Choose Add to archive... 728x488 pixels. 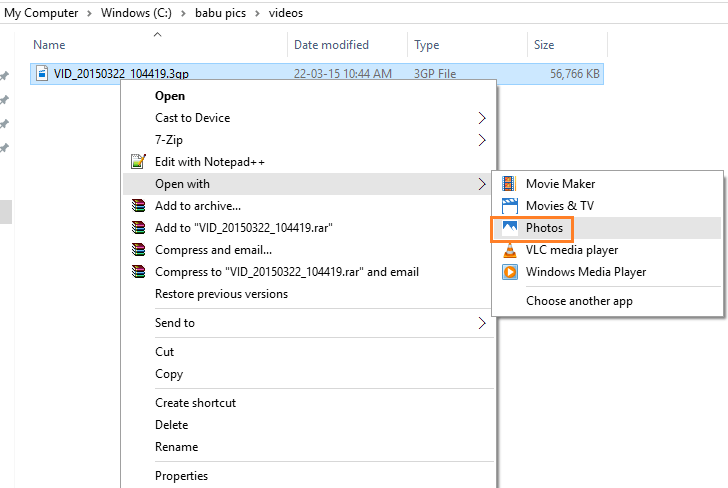pos(309,206)
